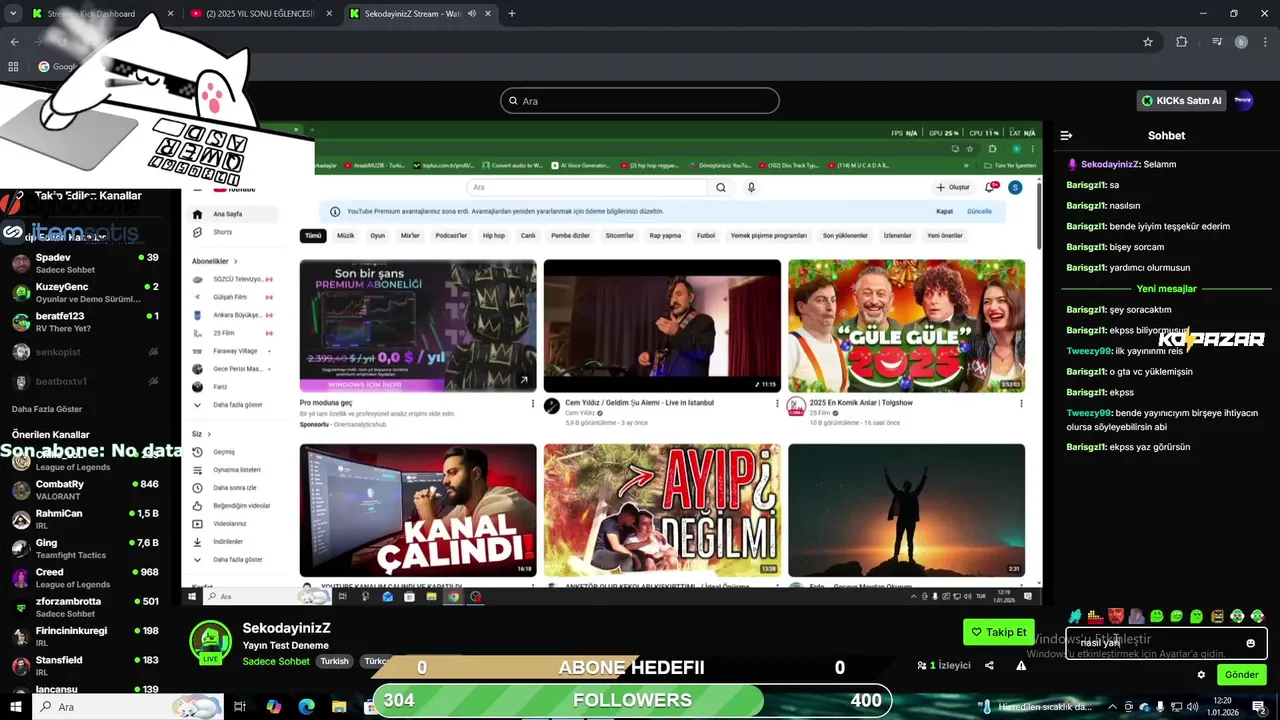Open the Sadece Sohbet category link under stream title

[276, 661]
